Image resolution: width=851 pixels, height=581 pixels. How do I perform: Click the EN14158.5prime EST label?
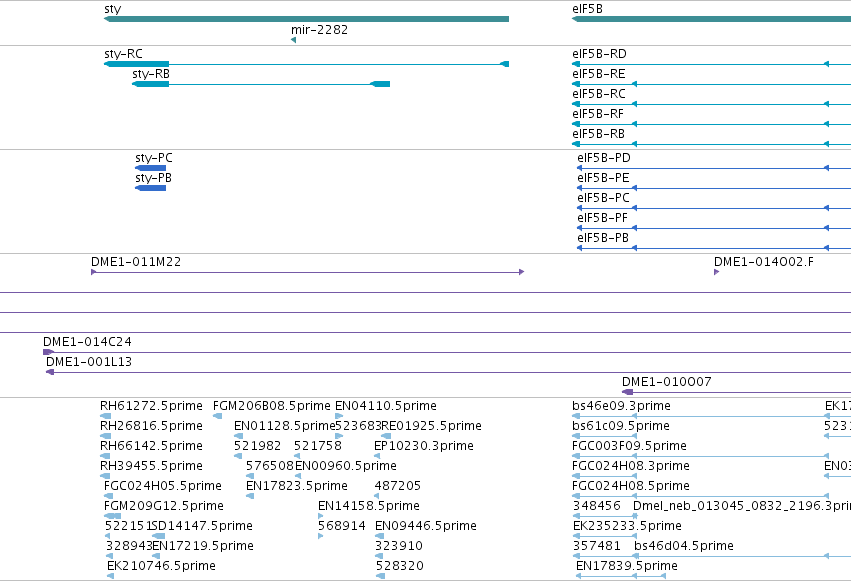(369, 506)
